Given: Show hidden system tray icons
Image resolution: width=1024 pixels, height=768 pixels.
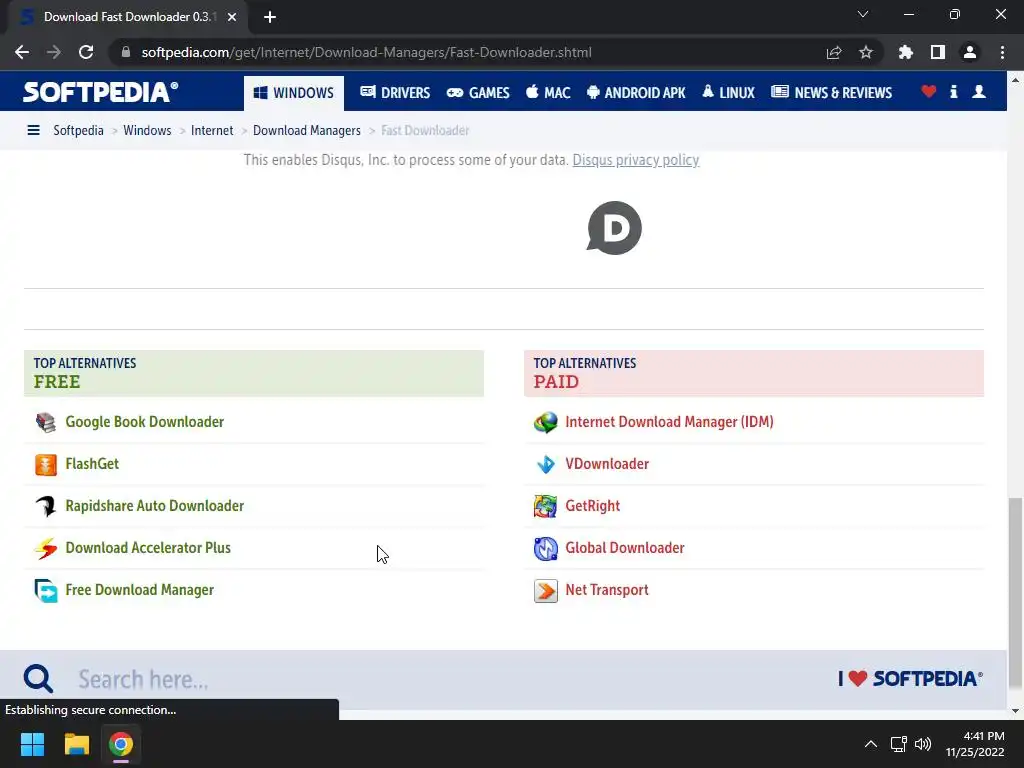Looking at the screenshot, I should [871, 744].
